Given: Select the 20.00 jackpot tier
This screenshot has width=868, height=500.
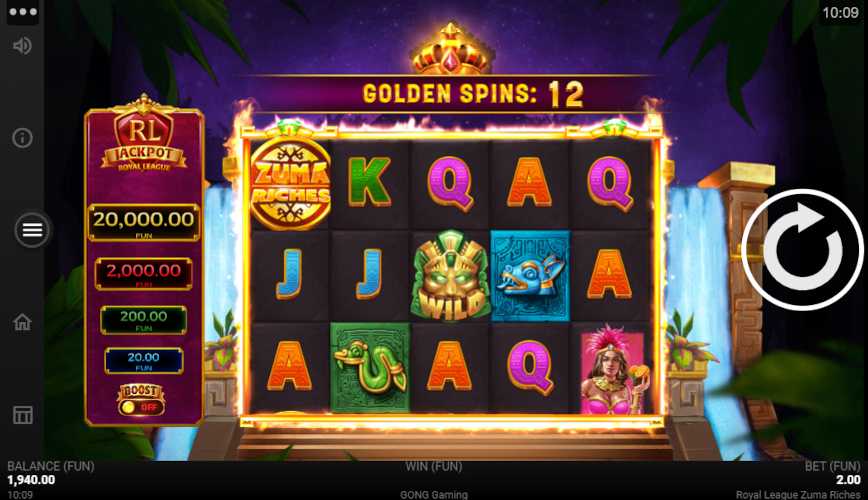Looking at the screenshot, I should point(143,360).
